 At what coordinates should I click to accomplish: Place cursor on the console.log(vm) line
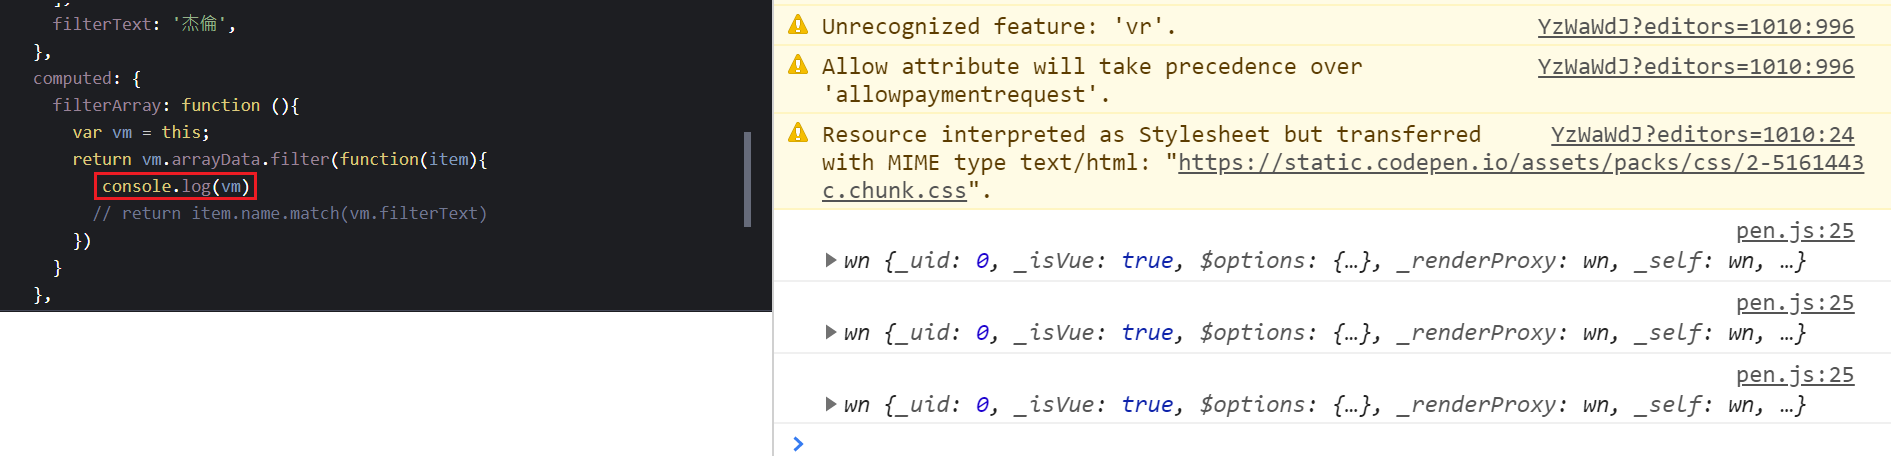click(175, 186)
